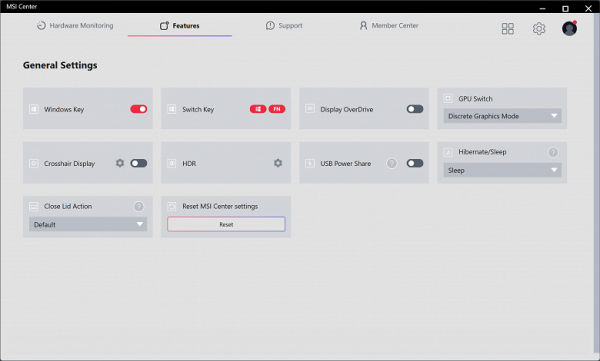Image resolution: width=600 pixels, height=361 pixels.
Task: Disable the Windows Key toggle
Action: 139,109
